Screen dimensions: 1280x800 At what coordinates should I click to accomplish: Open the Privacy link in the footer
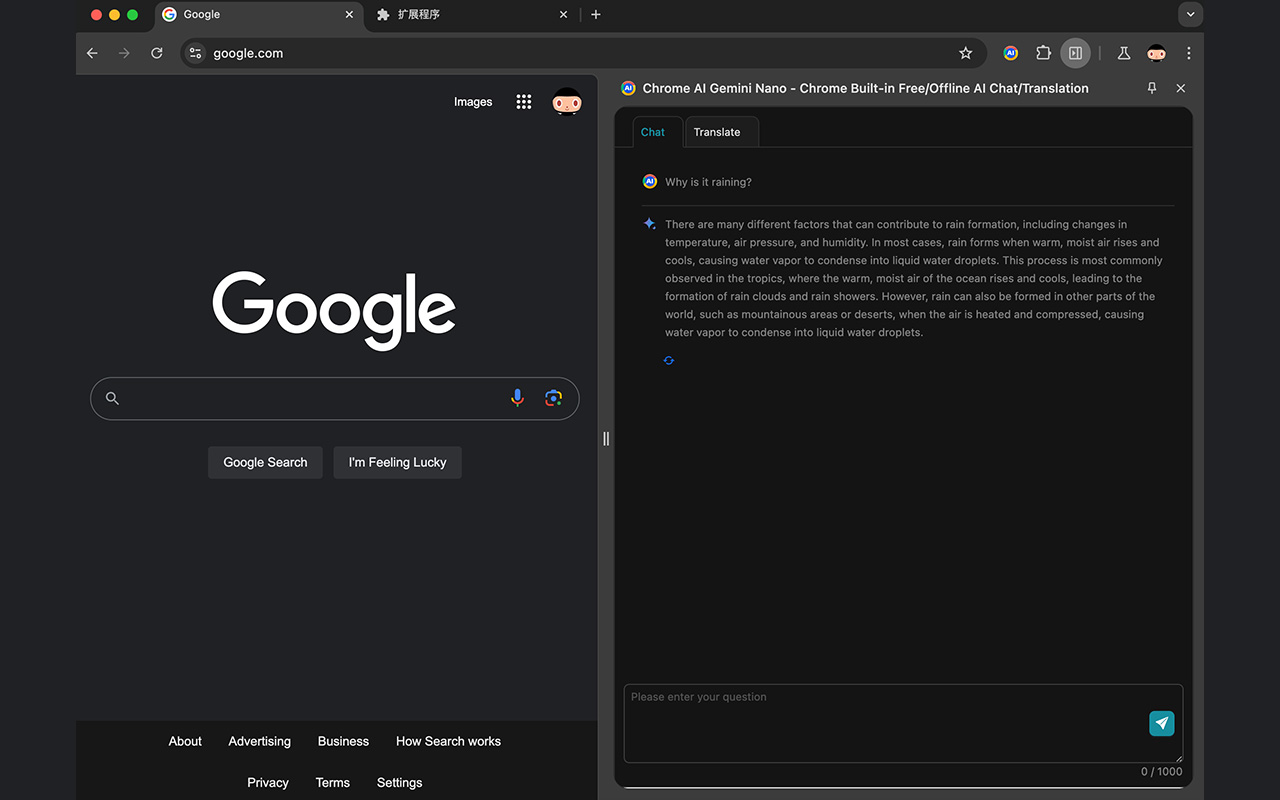pos(267,782)
